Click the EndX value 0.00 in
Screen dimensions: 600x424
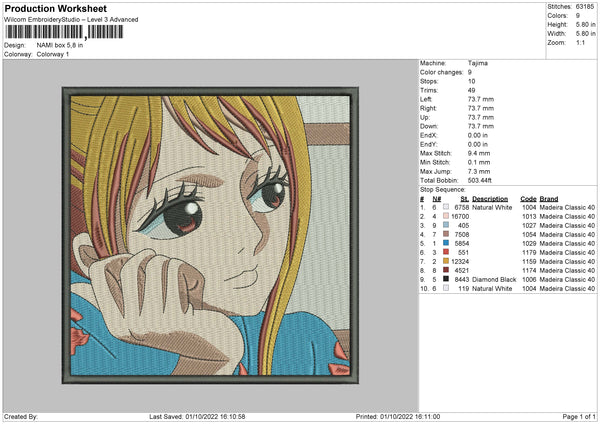[x=478, y=135]
